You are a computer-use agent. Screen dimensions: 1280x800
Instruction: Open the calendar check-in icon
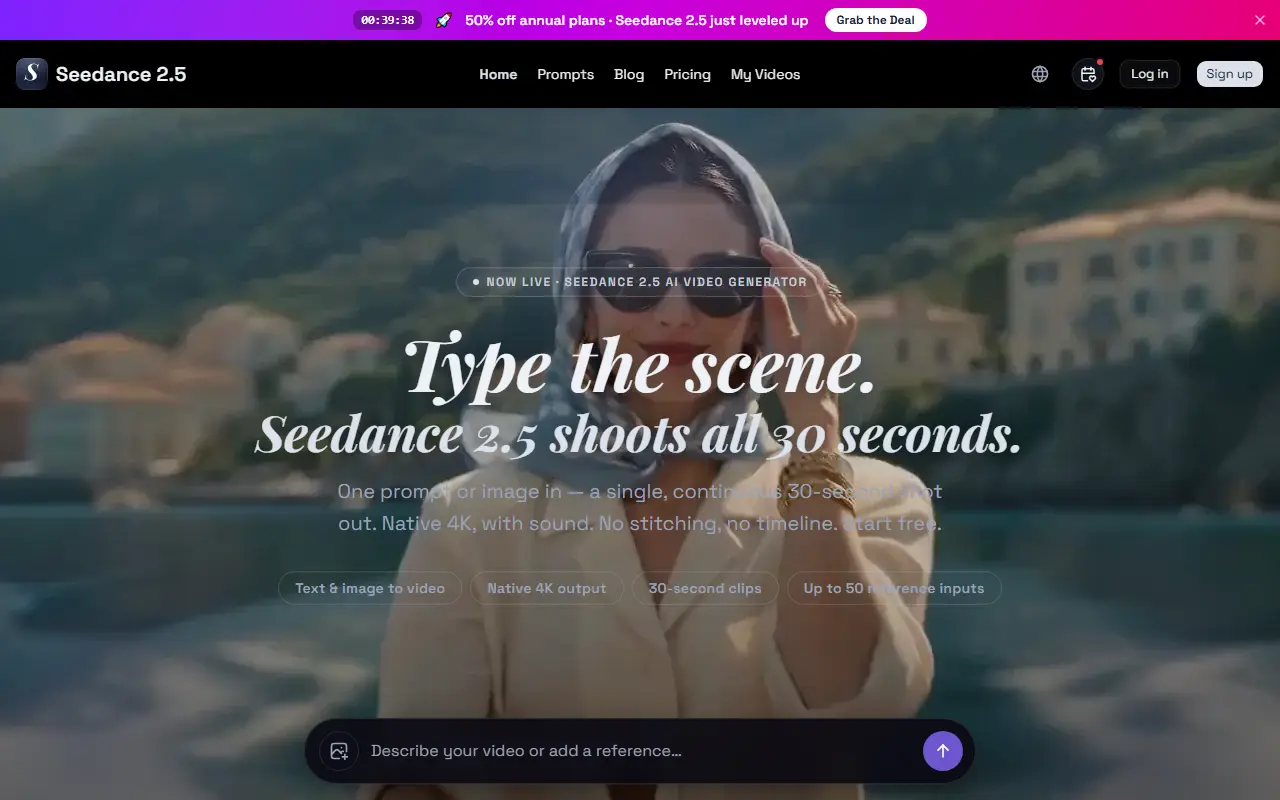click(1088, 74)
